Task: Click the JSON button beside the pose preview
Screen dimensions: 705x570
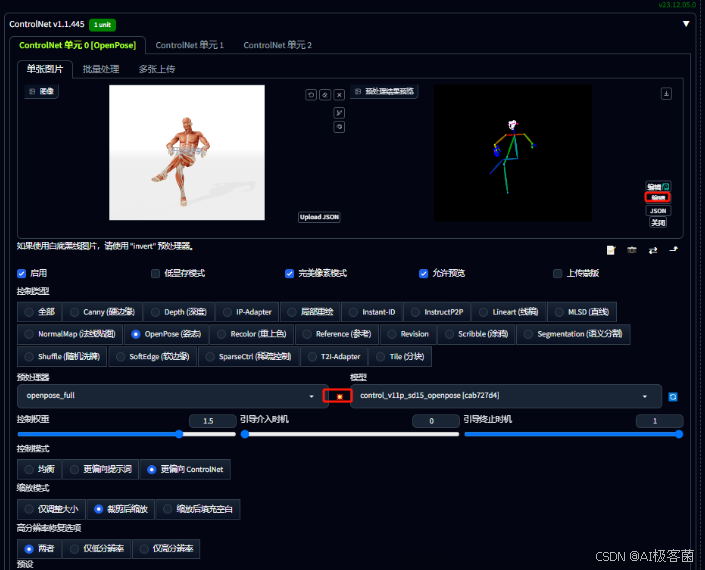Action: tap(658, 210)
